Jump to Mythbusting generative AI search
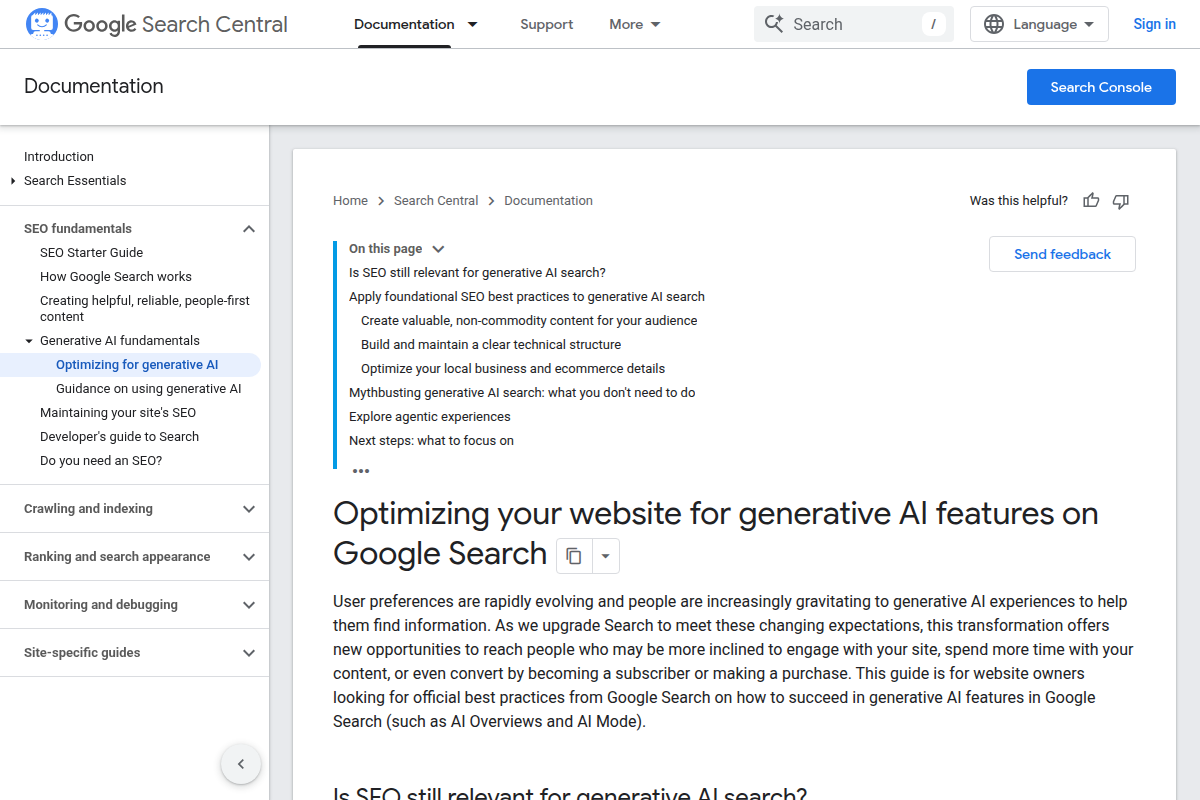Viewport: 1200px width, 800px height. [x=522, y=393]
